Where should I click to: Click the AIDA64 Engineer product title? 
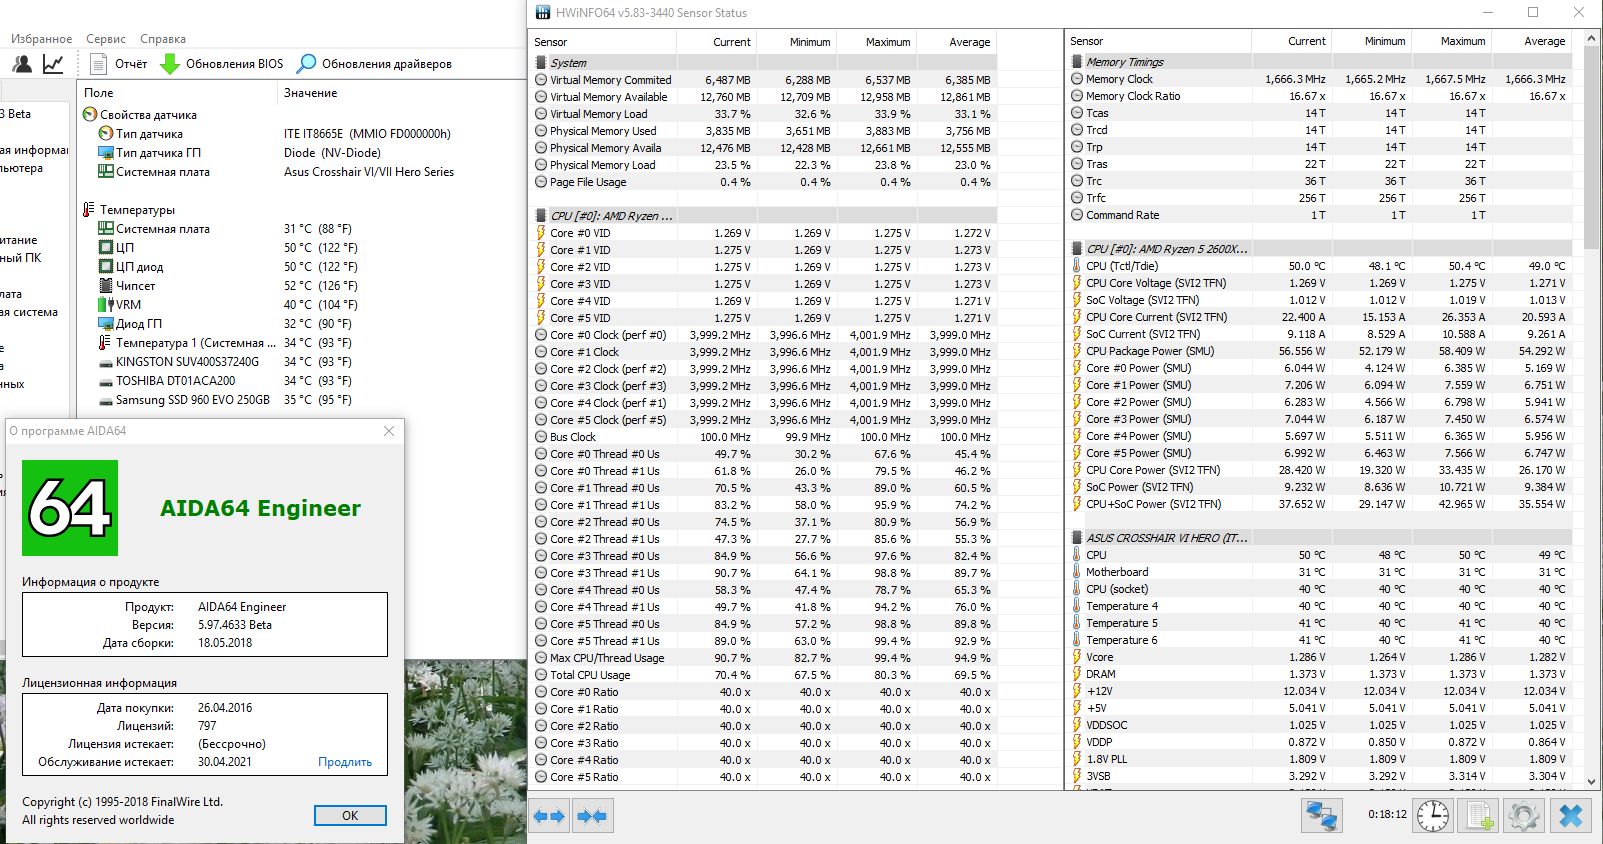[x=260, y=508]
